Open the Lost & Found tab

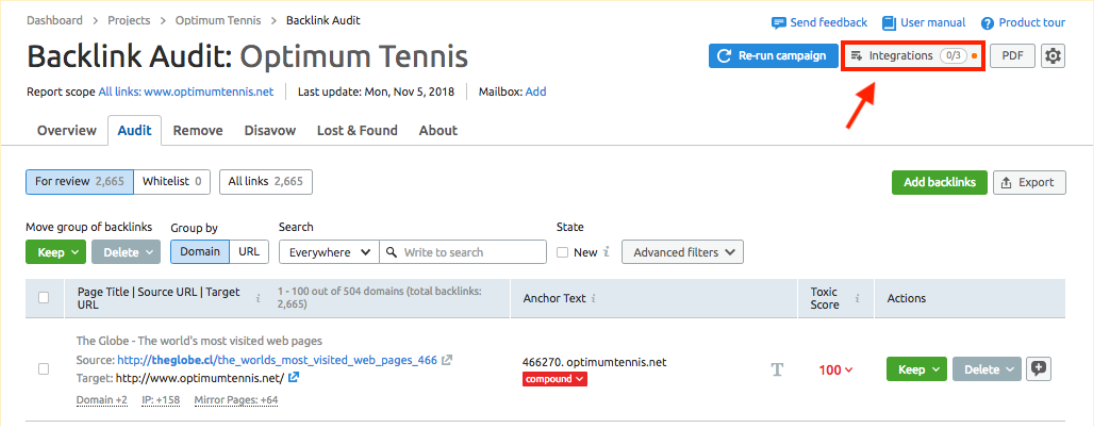click(x=357, y=130)
